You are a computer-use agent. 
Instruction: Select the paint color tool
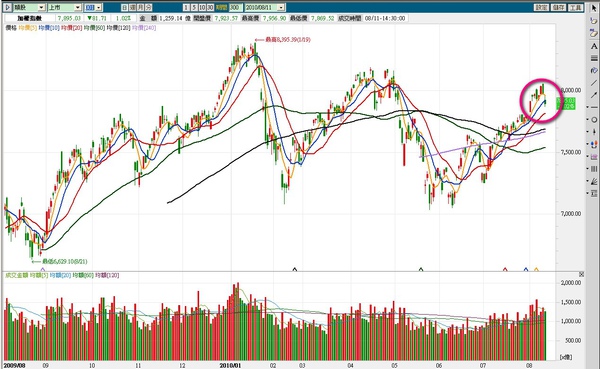(x=594, y=70)
